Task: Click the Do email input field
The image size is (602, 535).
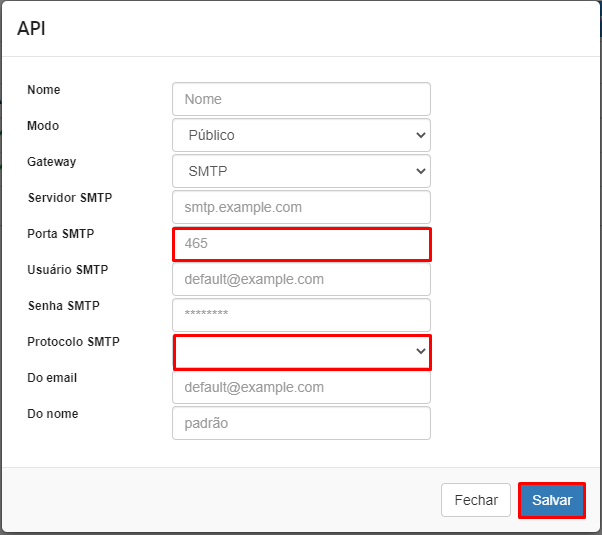Action: point(301,387)
